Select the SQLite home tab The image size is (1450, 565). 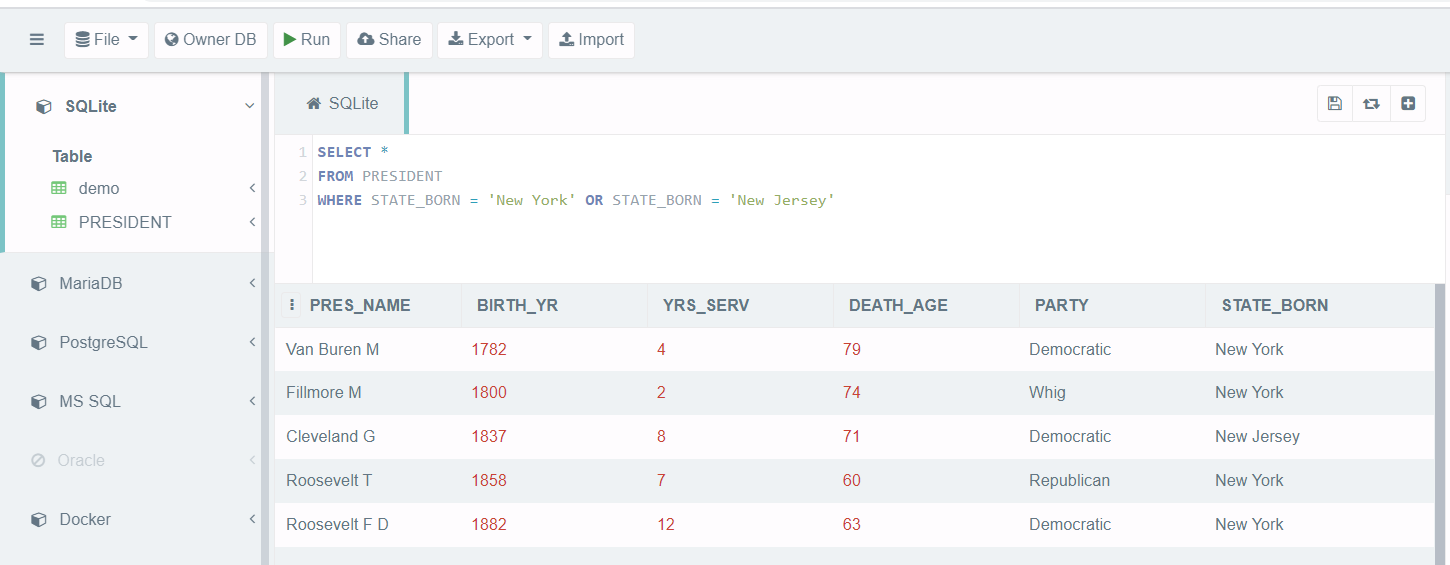[342, 103]
